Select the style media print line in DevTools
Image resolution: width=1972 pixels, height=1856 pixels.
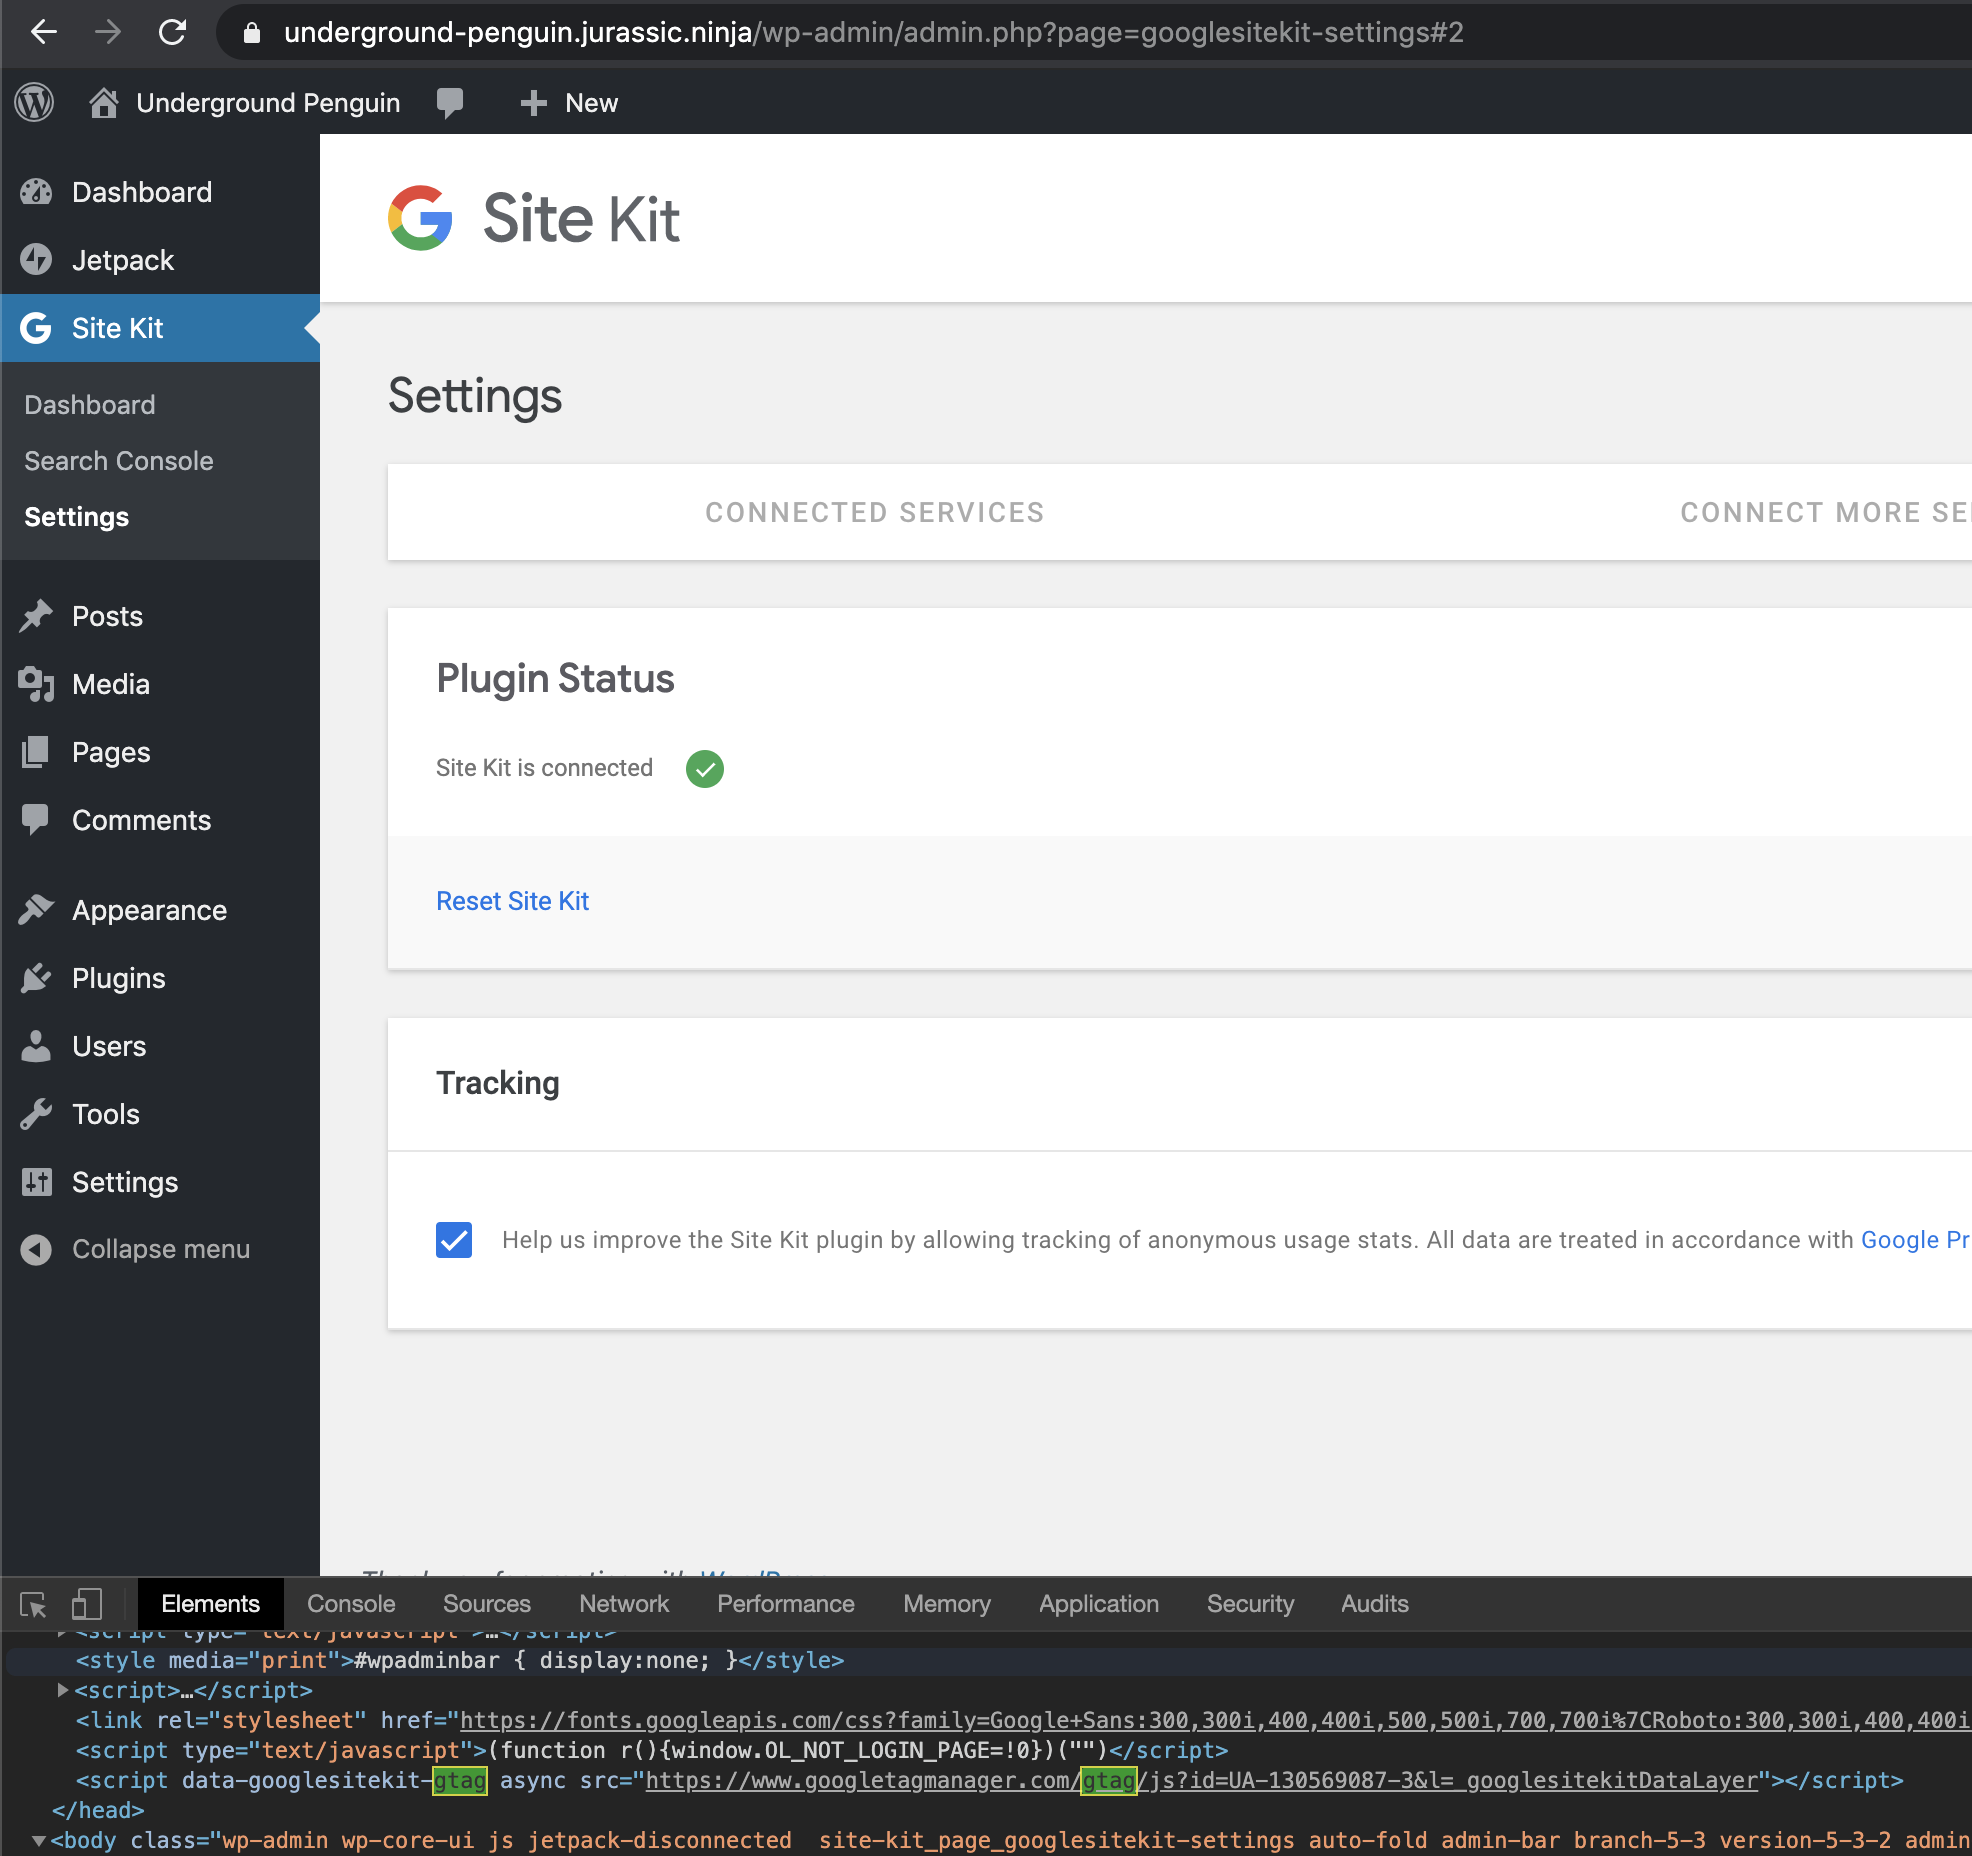pos(460,1660)
